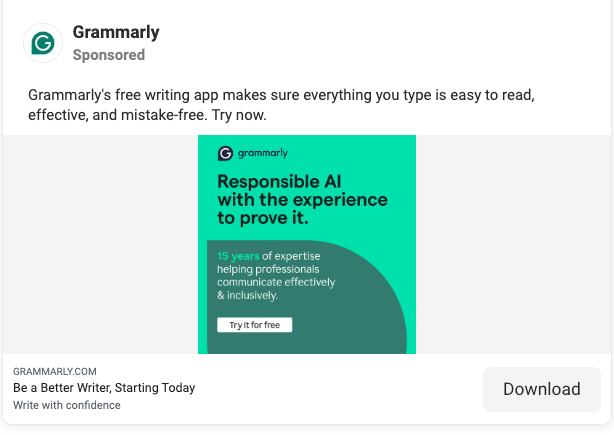Screen dimensions: 614x435
Task: Click the 'helping professionals' banner text
Action: point(268,270)
